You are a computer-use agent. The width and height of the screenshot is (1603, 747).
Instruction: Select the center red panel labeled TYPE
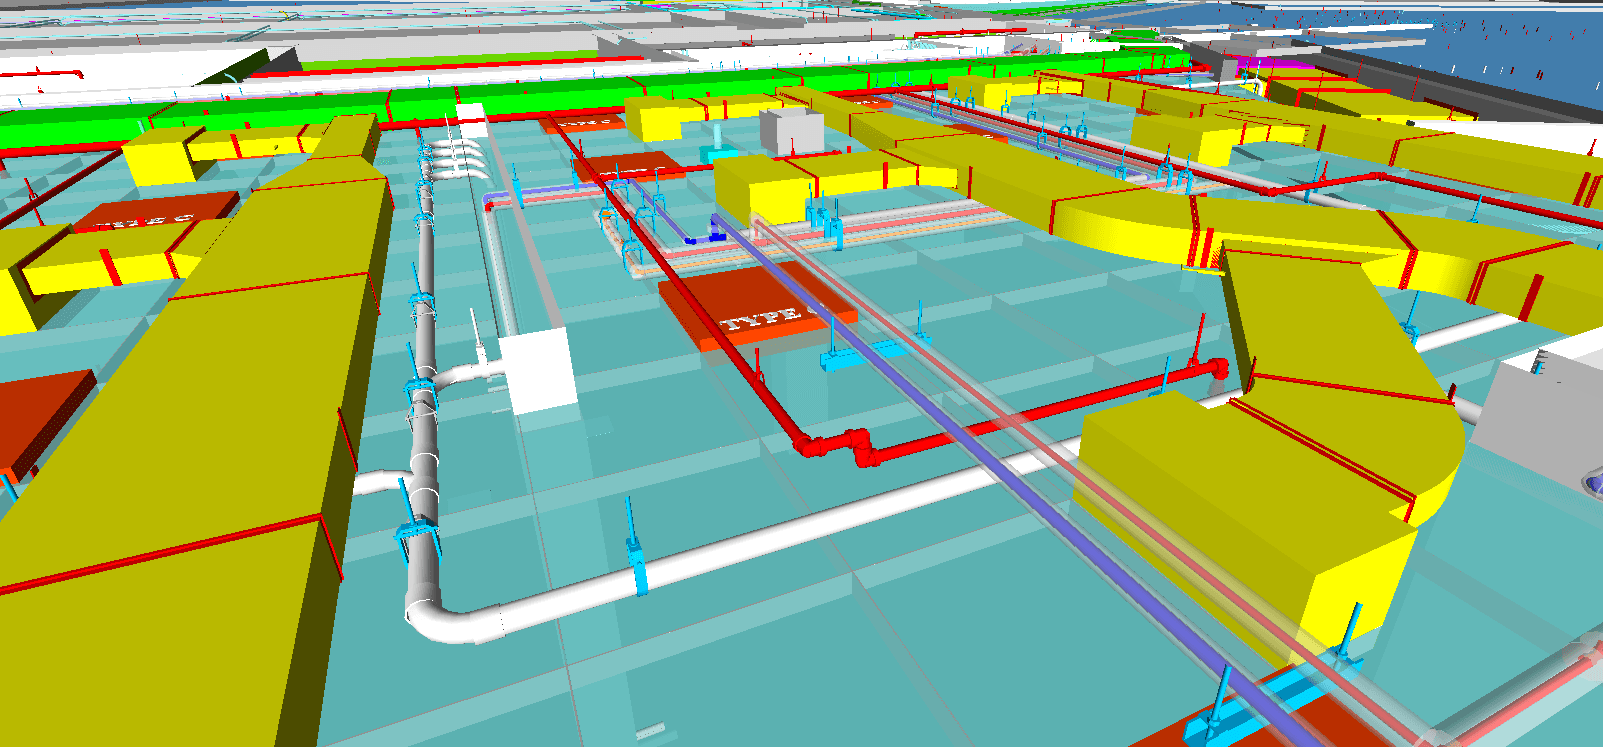756,307
